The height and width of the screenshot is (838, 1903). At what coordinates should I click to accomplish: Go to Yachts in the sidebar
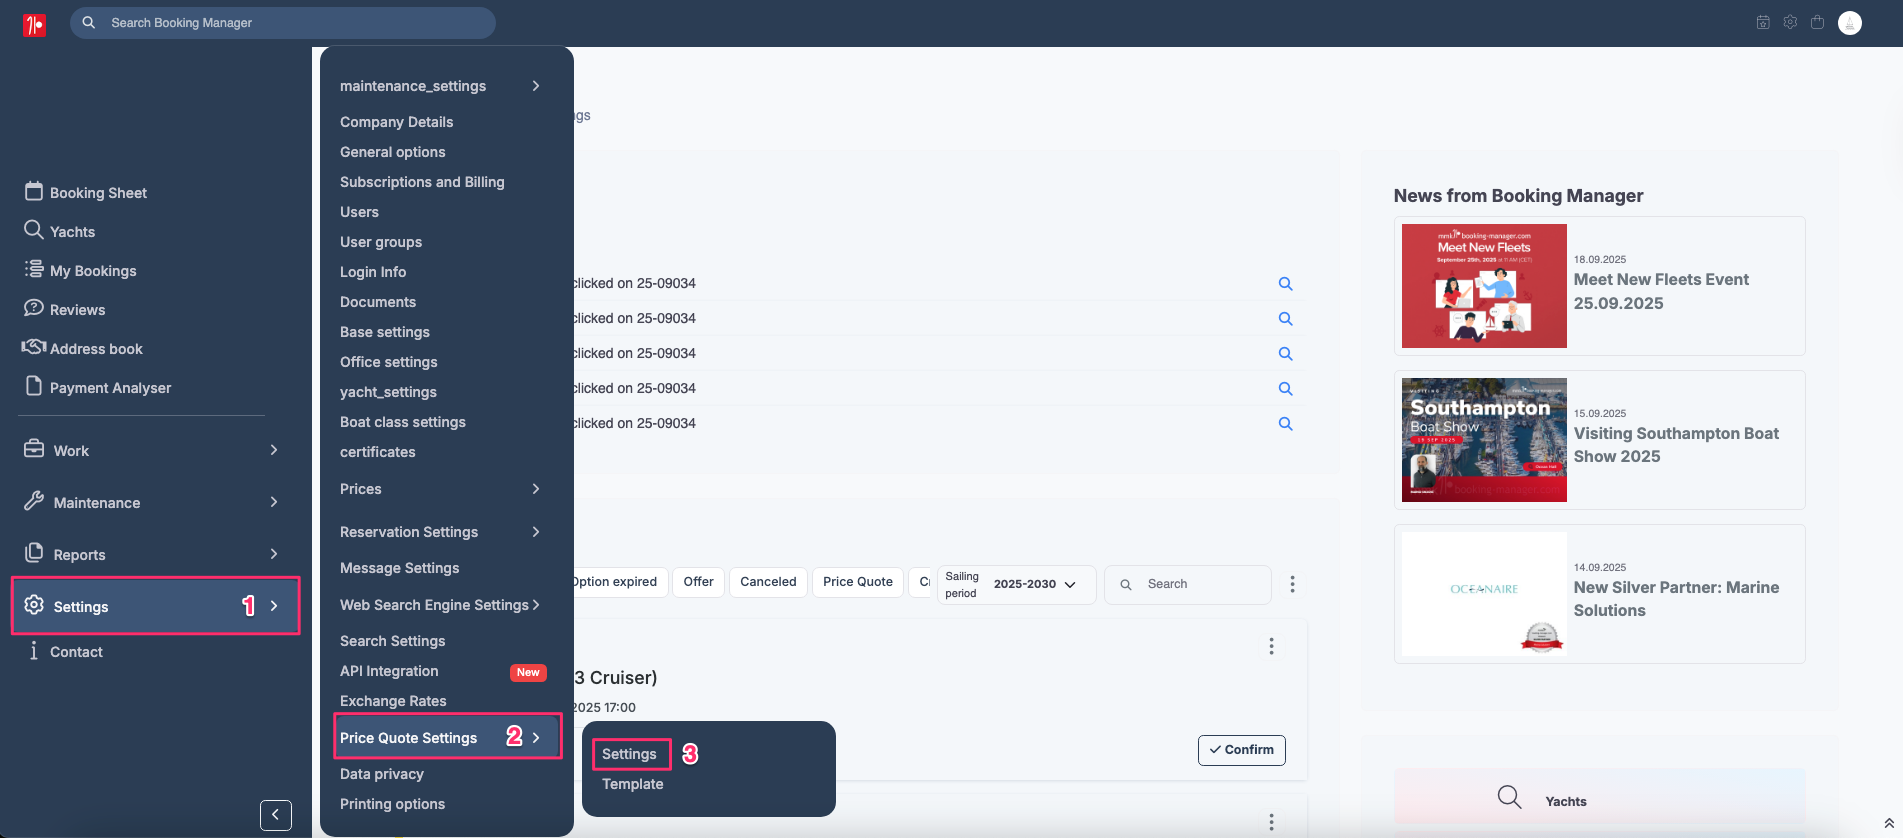[72, 232]
